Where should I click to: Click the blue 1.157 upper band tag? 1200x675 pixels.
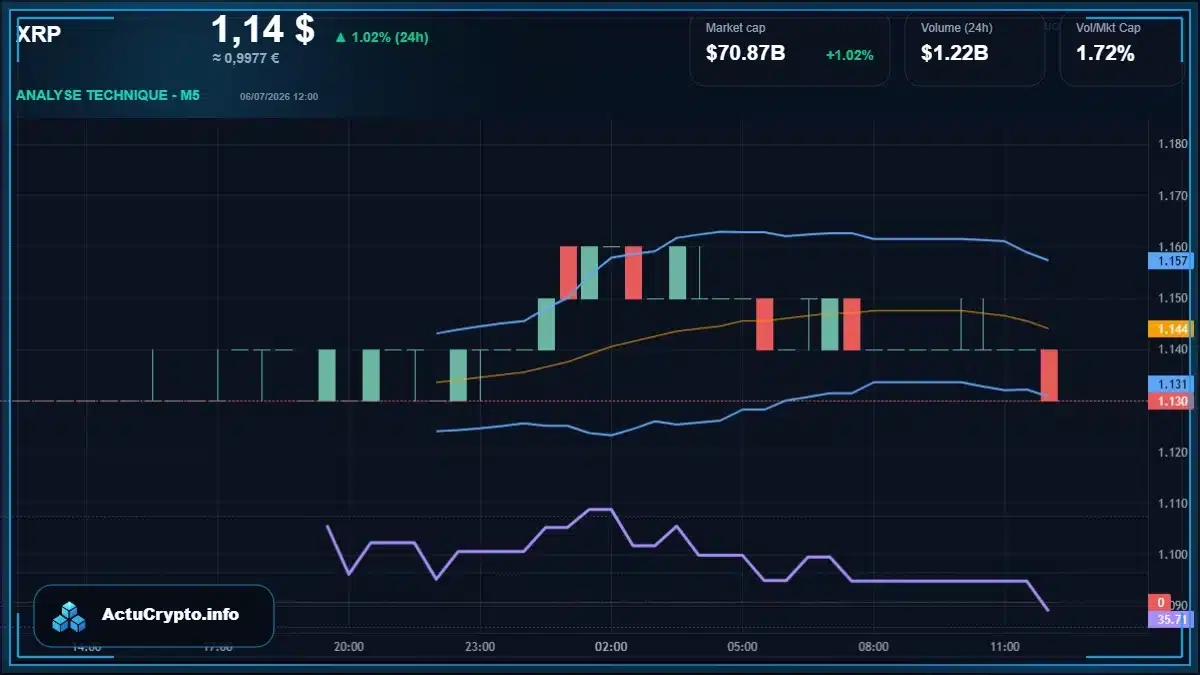1170,261
